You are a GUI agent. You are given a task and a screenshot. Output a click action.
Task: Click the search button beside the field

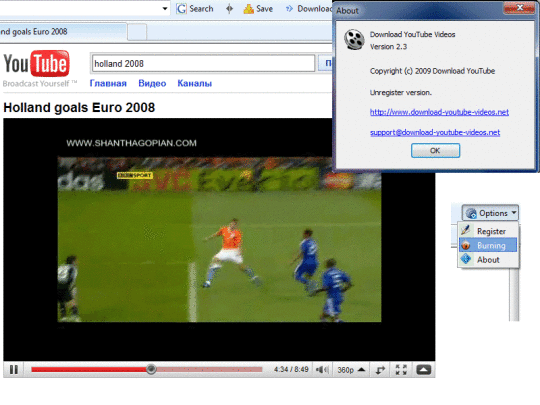tap(325, 63)
